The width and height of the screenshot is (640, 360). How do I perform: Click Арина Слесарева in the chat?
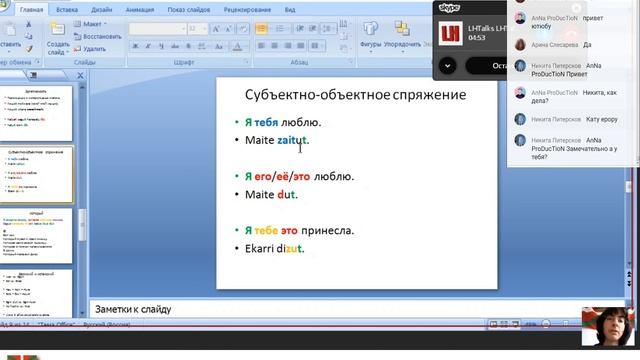(554, 45)
